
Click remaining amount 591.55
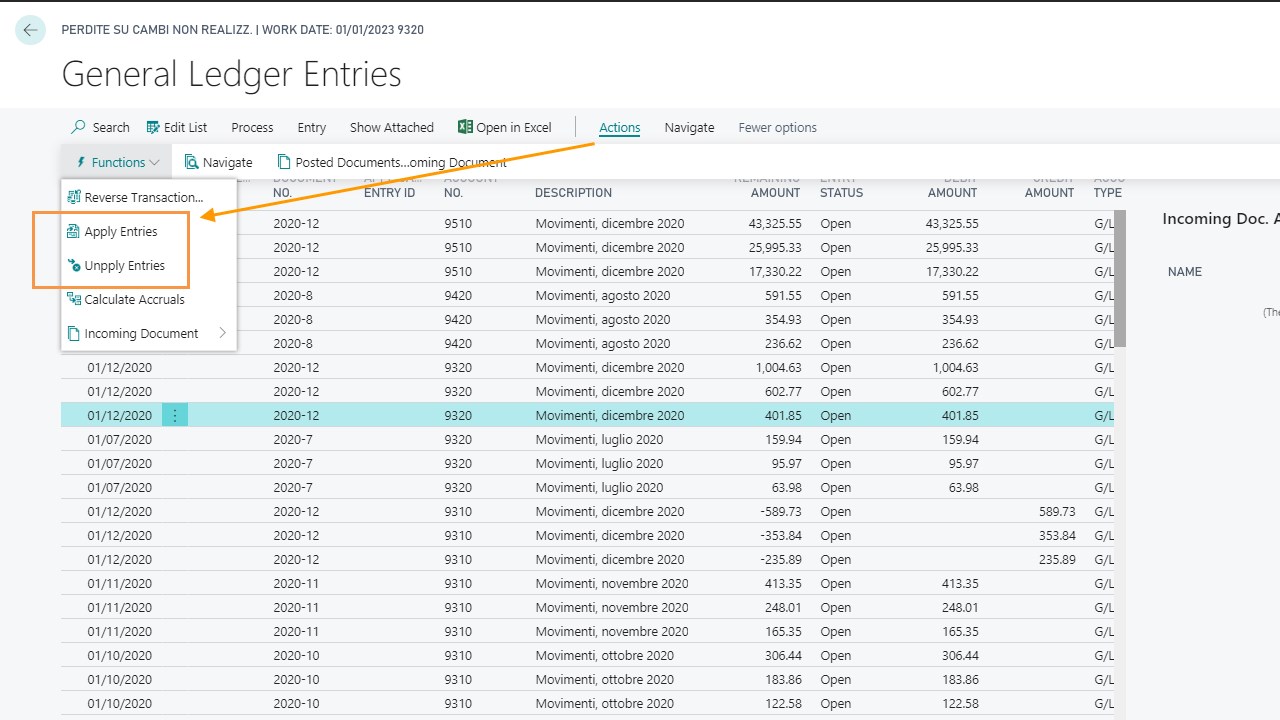coord(784,295)
